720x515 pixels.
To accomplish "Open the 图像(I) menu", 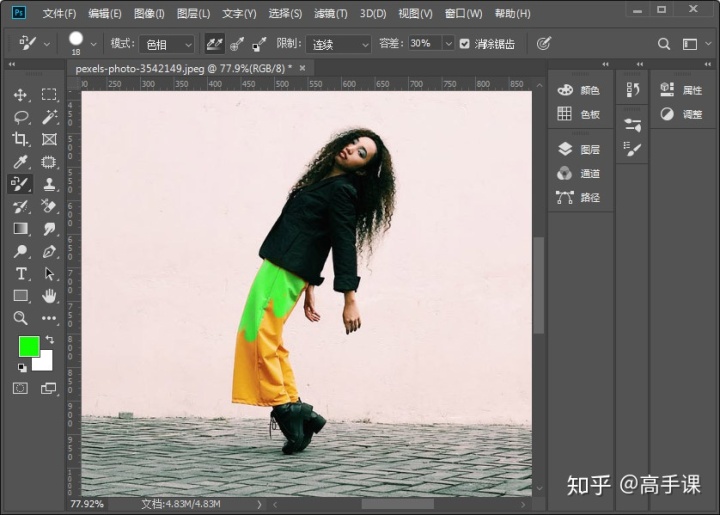I will [x=149, y=13].
